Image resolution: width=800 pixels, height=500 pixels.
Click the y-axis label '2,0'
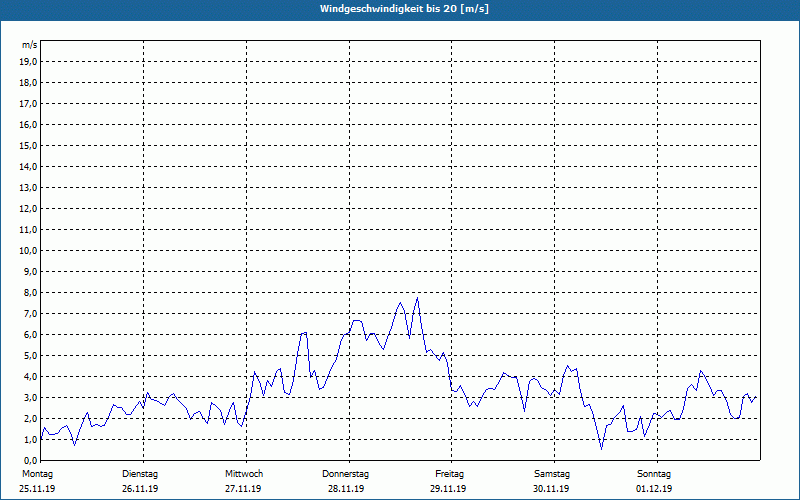tap(30, 418)
